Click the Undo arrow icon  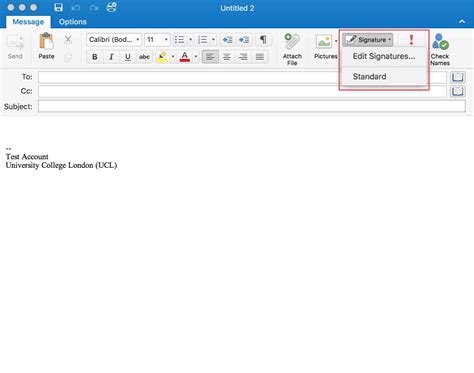pyautogui.click(x=76, y=8)
